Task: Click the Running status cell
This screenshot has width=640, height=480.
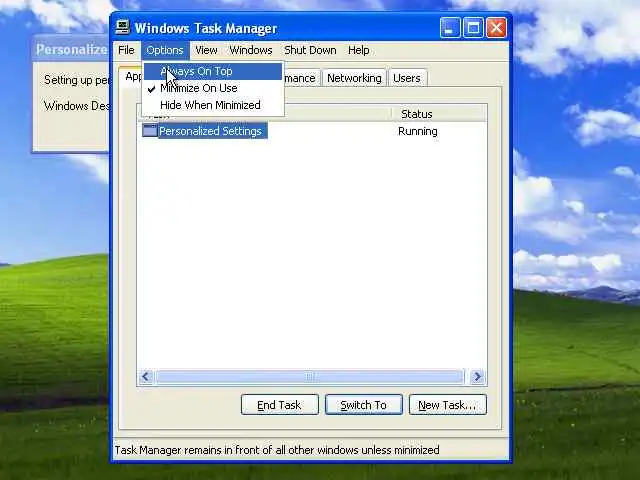Action: (x=418, y=131)
